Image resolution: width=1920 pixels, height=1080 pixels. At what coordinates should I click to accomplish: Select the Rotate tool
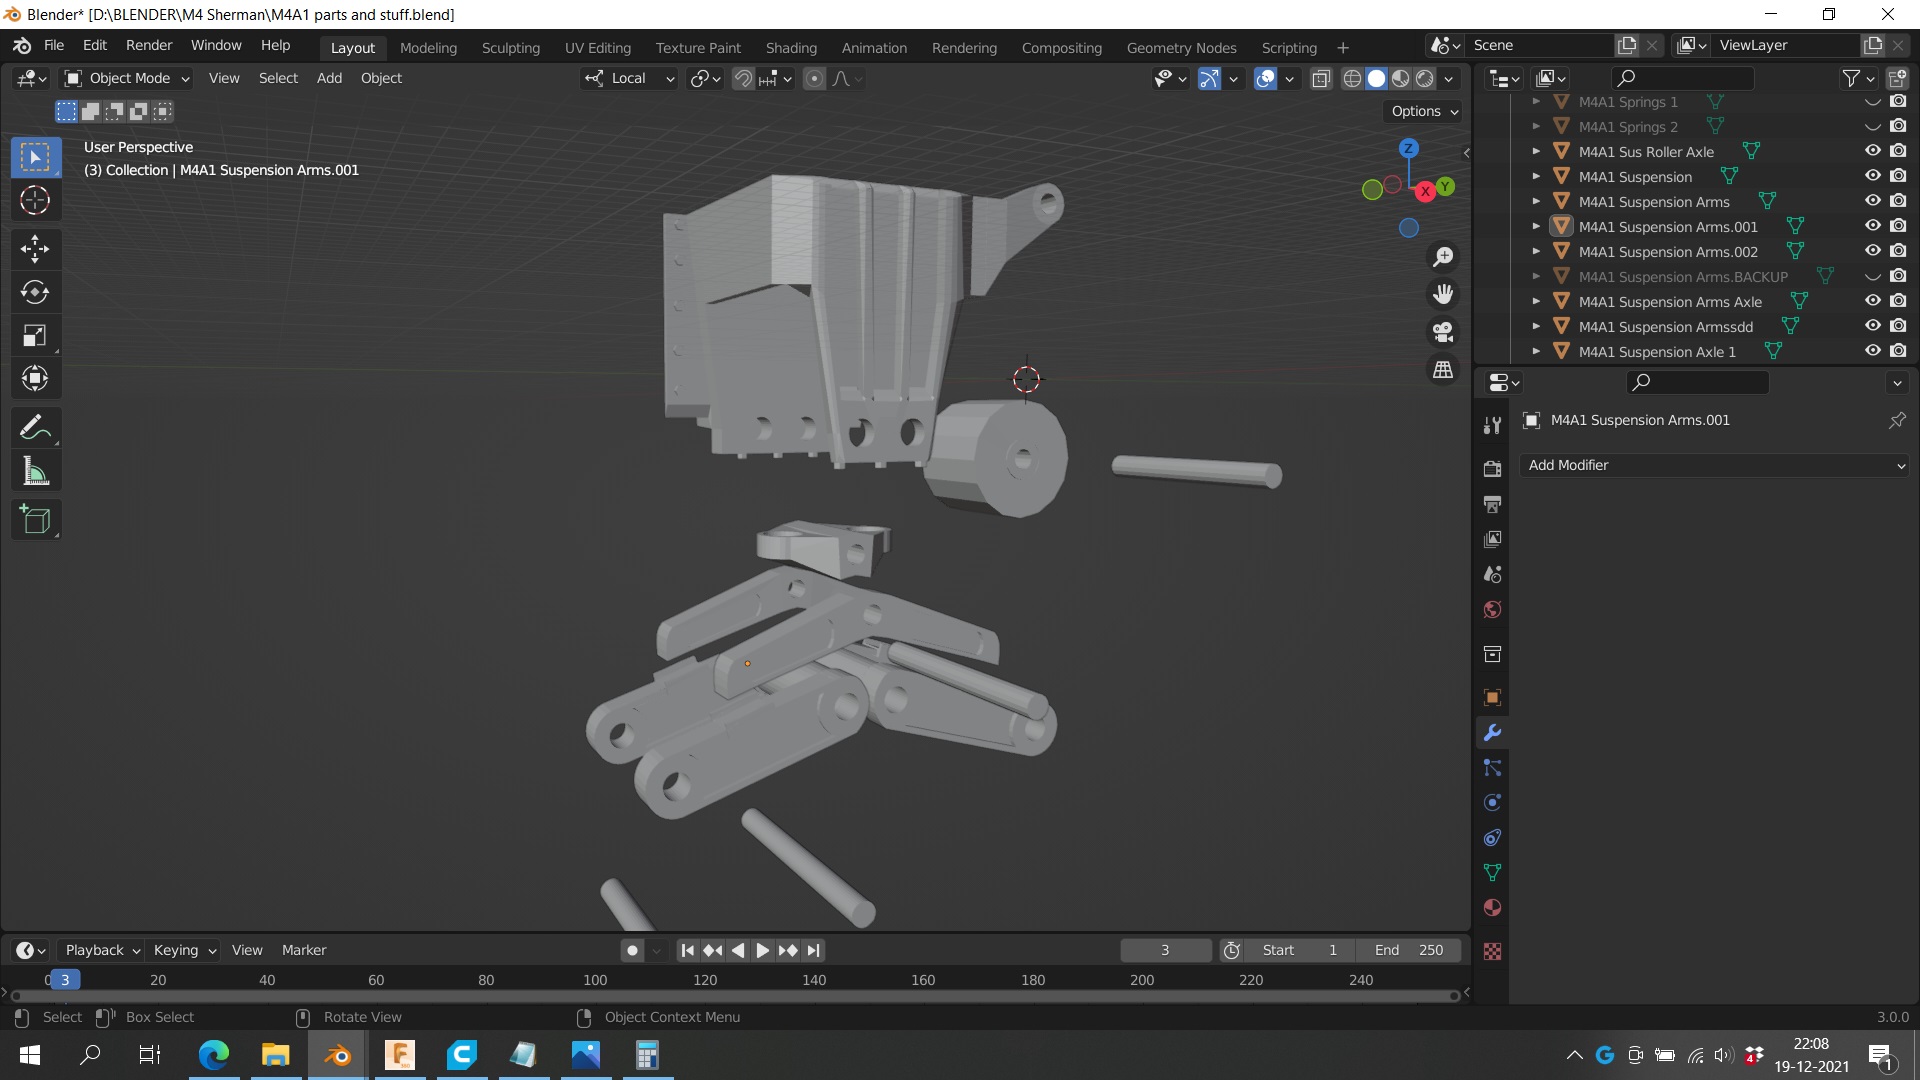[35, 292]
